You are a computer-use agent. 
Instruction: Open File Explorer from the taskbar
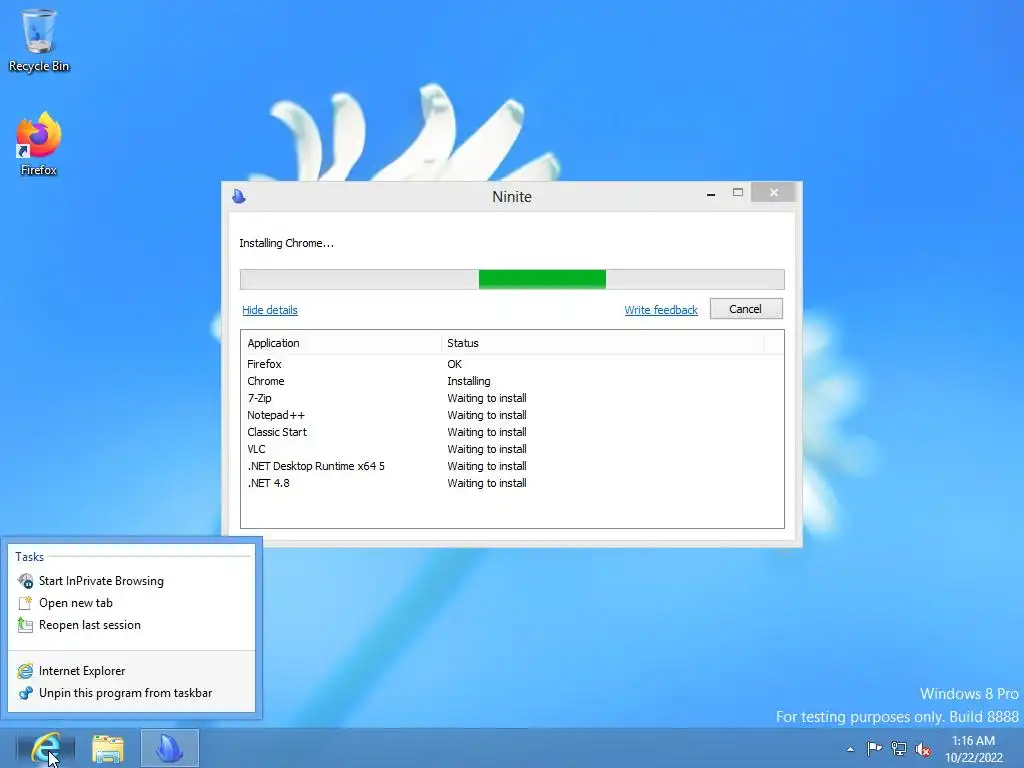tap(108, 748)
